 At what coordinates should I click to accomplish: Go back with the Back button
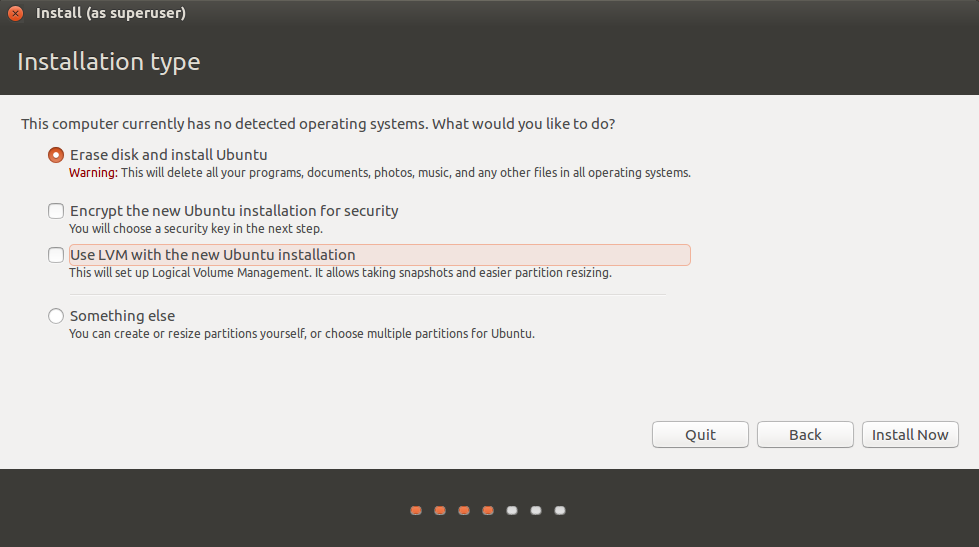[x=805, y=435]
